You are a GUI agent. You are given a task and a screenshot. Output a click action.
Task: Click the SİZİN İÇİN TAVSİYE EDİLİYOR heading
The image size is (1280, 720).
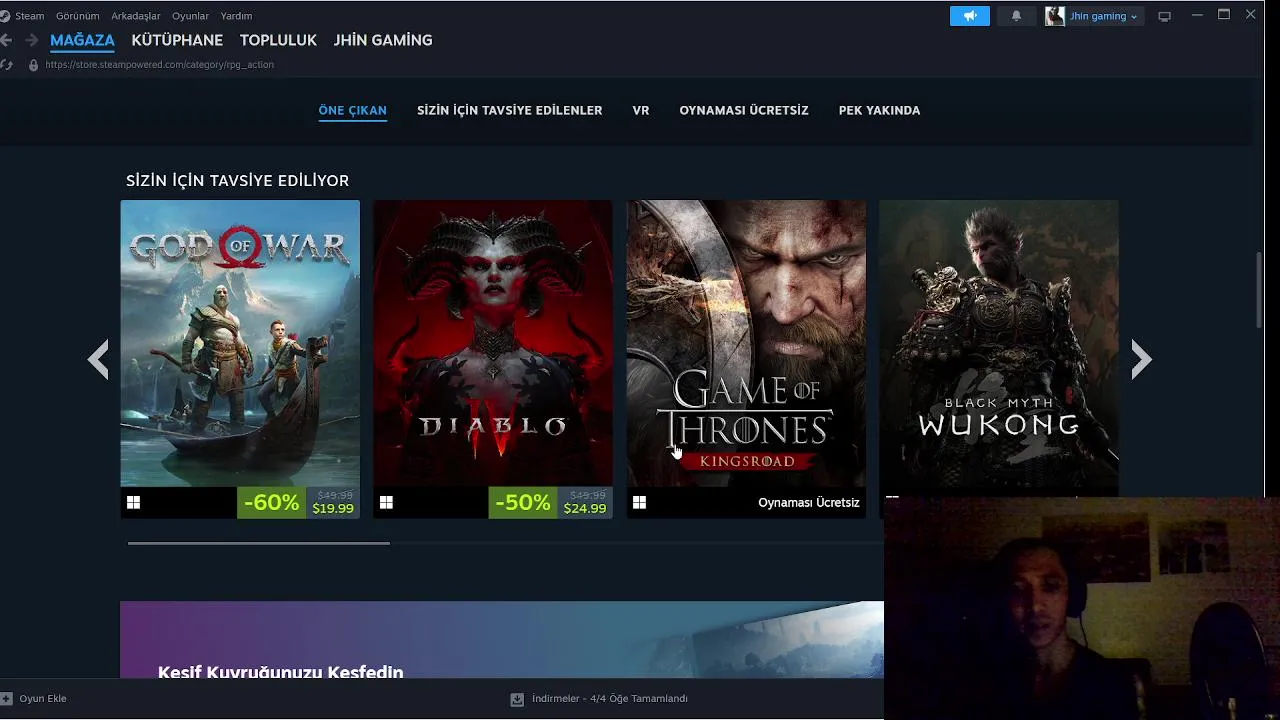[238, 181]
